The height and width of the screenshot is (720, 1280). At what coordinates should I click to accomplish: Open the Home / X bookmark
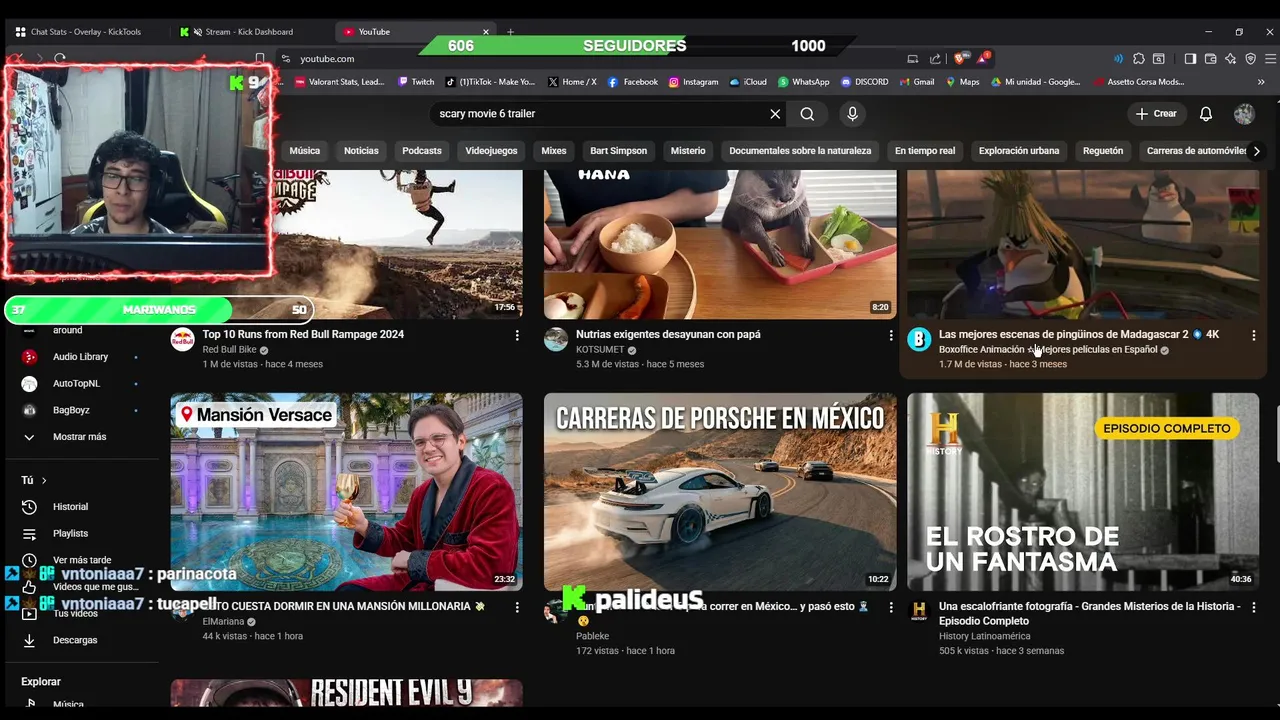571,82
